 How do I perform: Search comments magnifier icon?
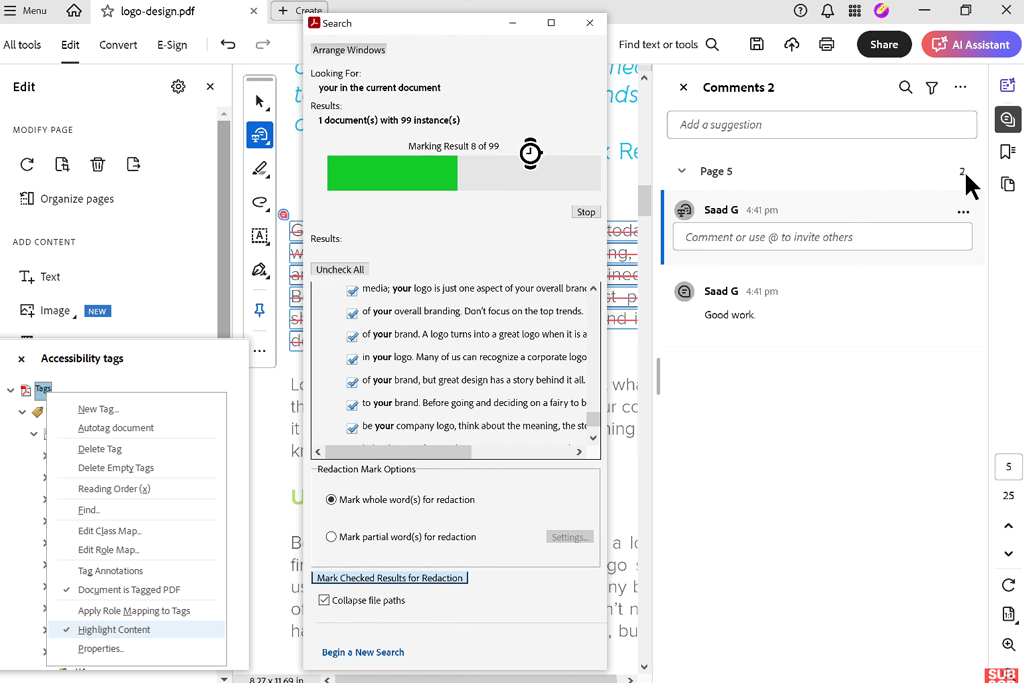click(x=905, y=87)
